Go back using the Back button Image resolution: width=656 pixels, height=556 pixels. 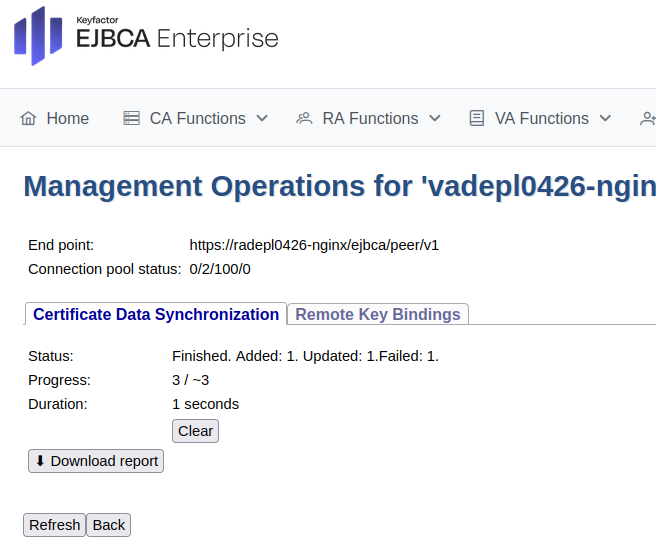[109, 525]
